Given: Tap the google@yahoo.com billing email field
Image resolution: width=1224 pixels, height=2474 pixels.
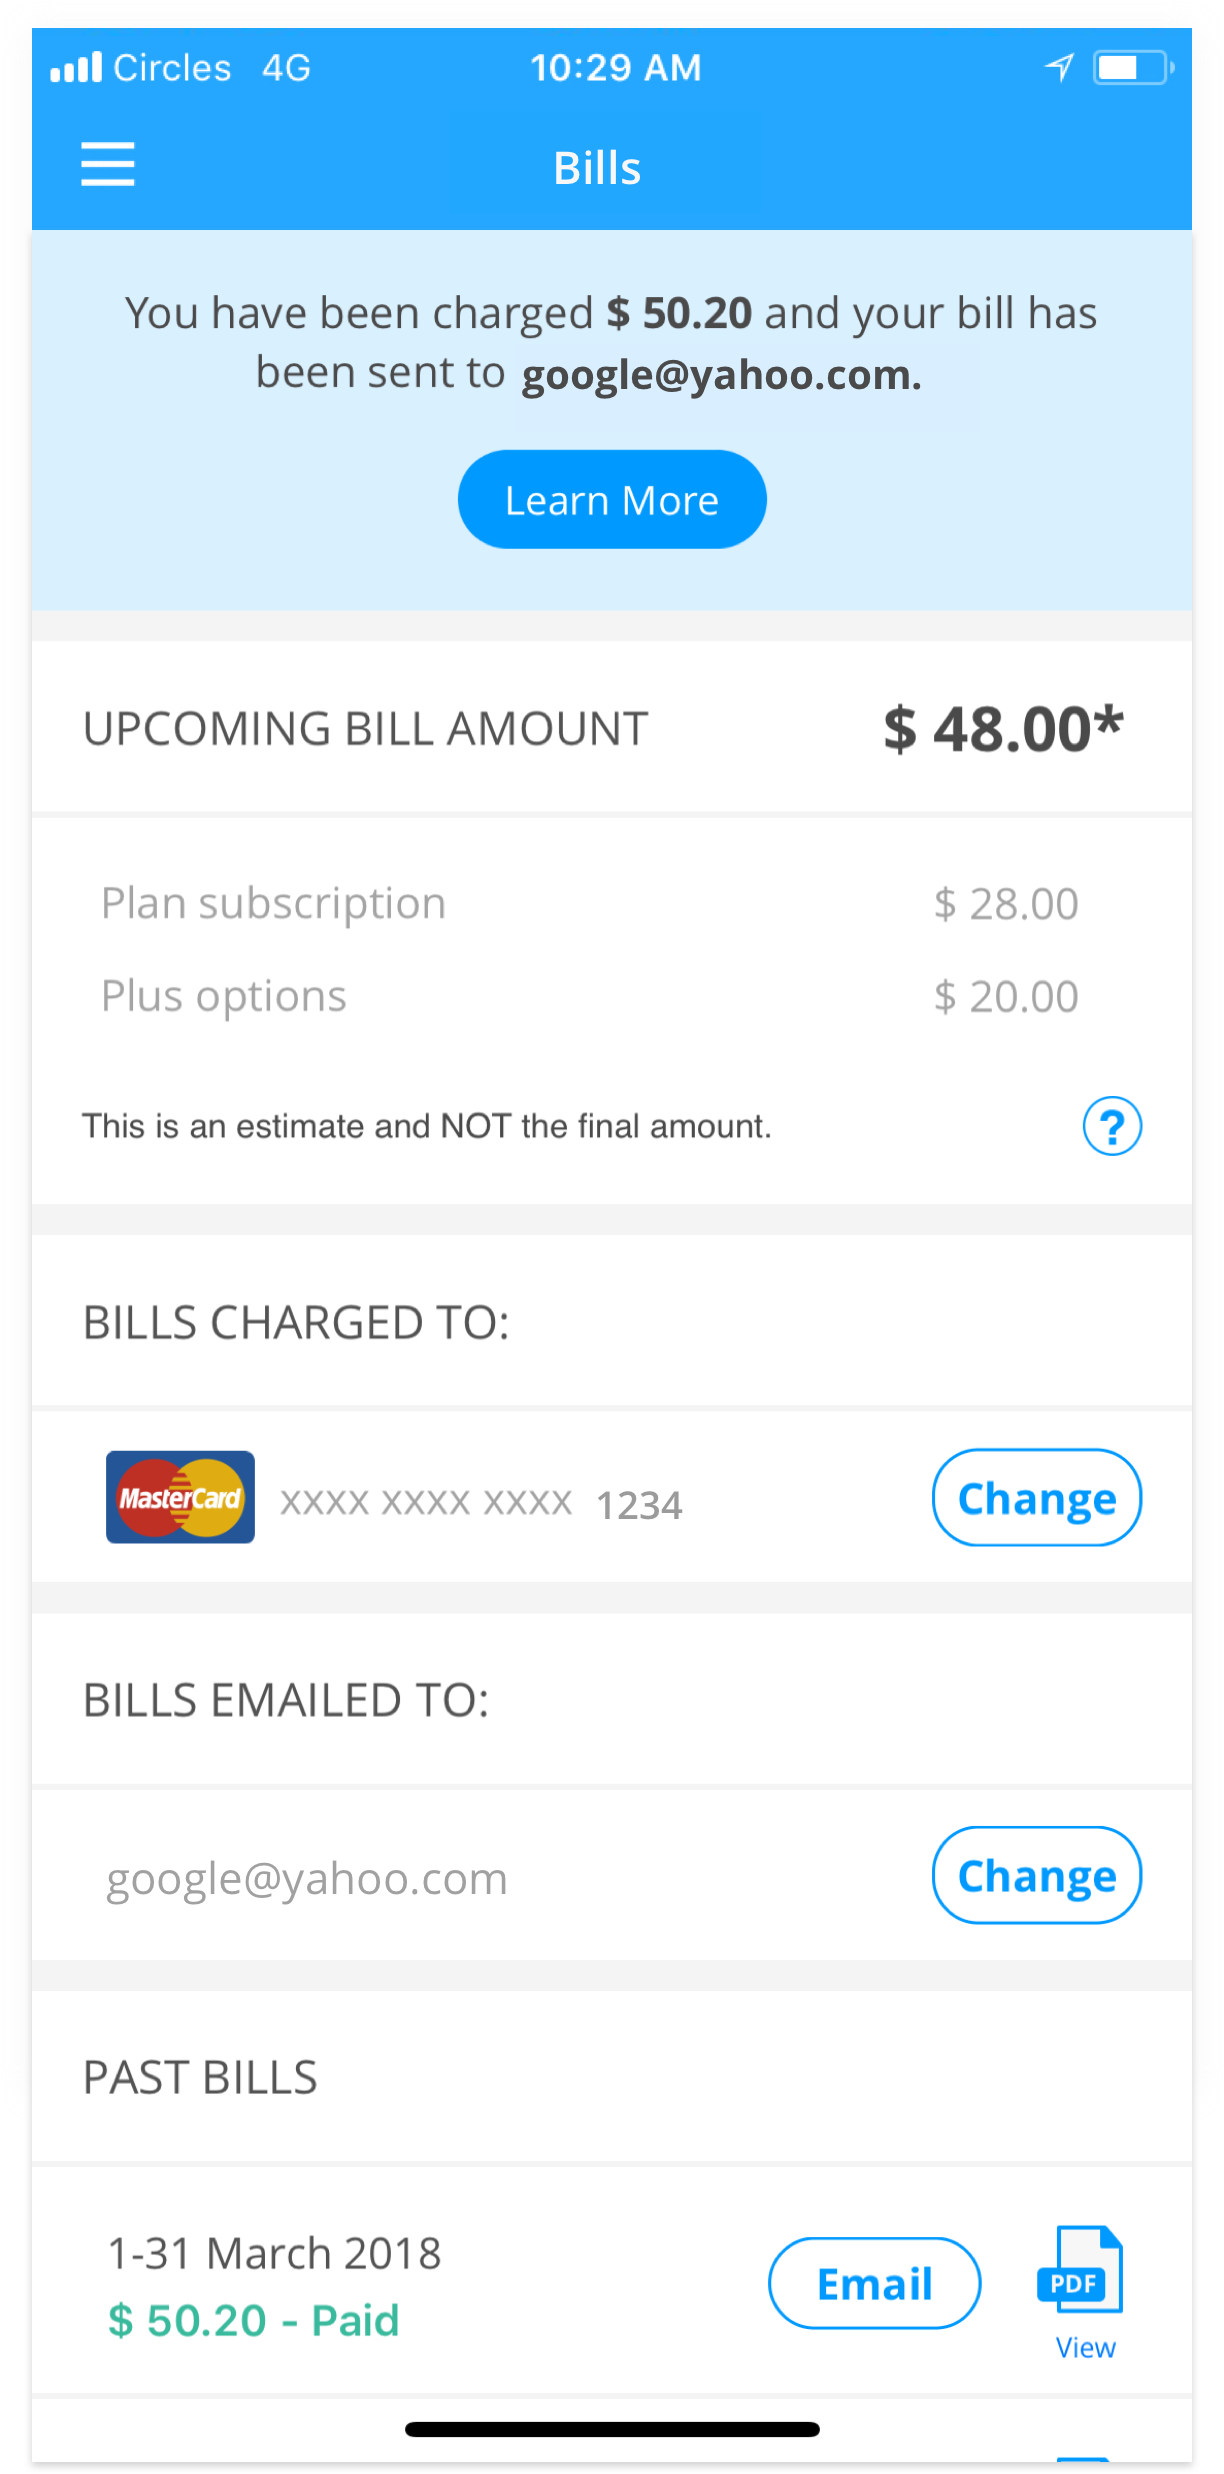Looking at the screenshot, I should (307, 1878).
